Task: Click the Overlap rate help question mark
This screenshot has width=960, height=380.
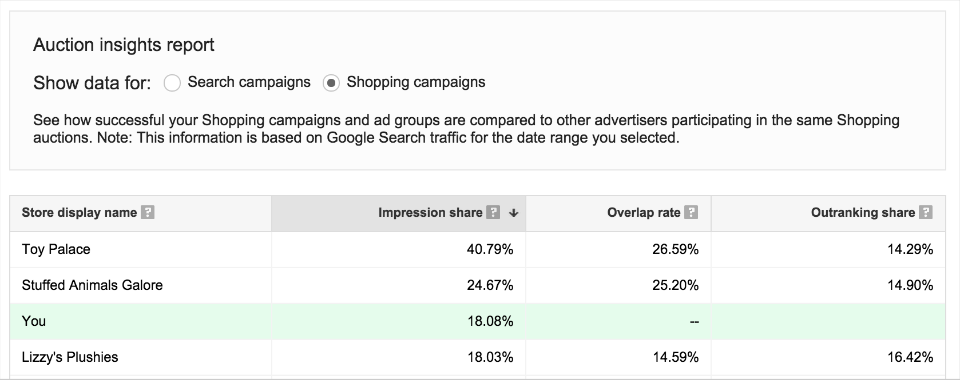Action: [691, 212]
